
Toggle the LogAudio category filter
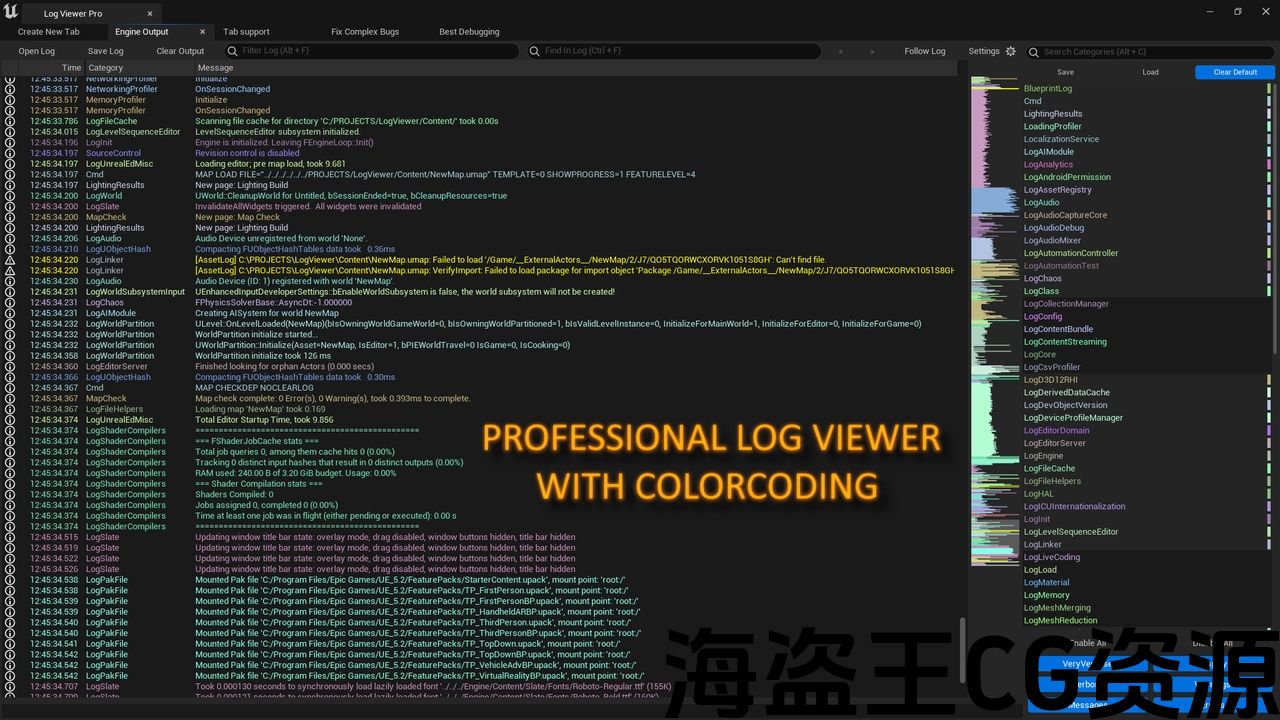pyautogui.click(x=1041, y=202)
